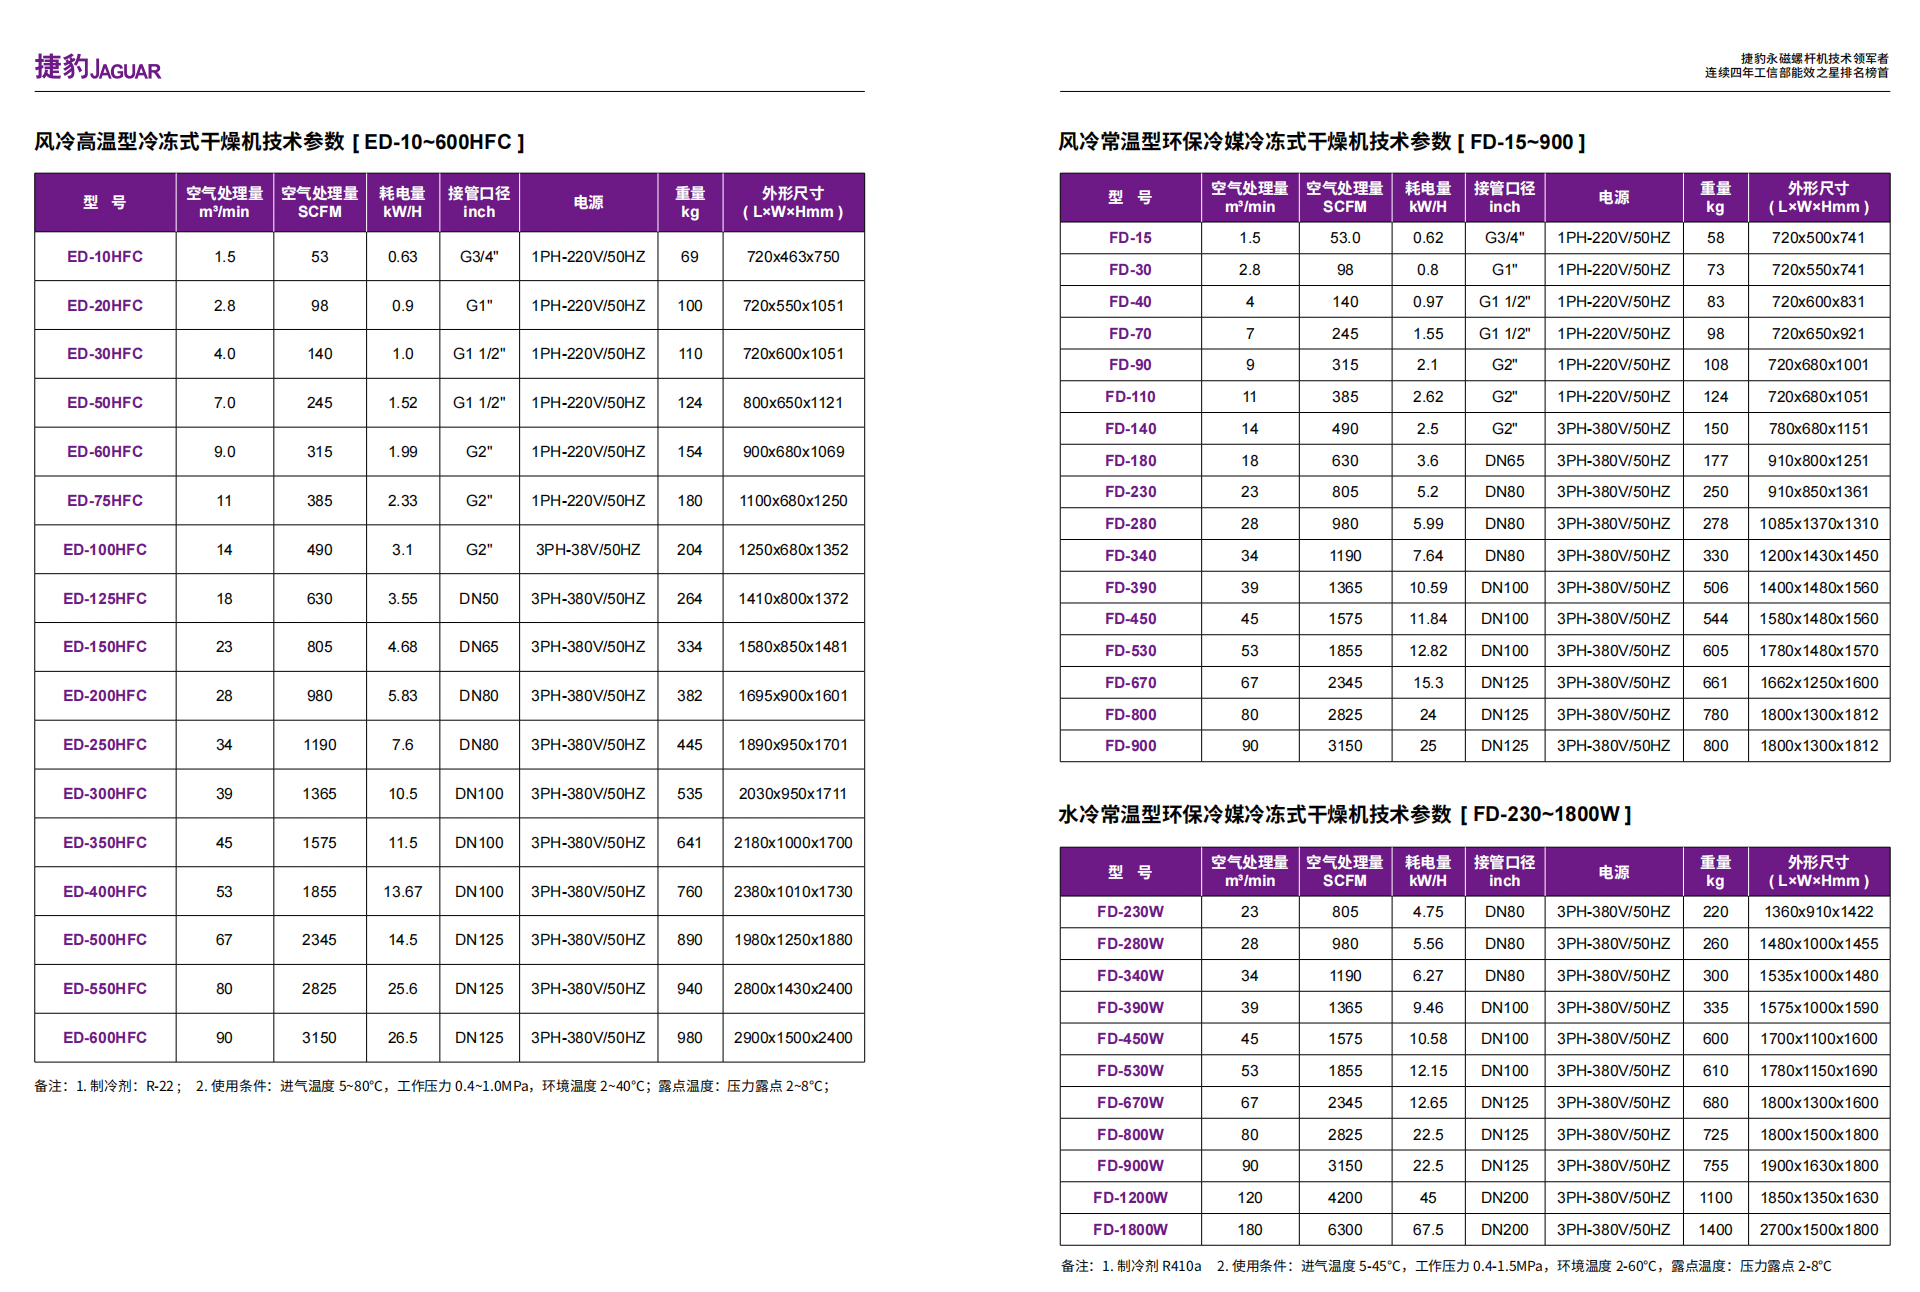Select the dimension 2900x1500x2400 cell

click(x=793, y=1038)
